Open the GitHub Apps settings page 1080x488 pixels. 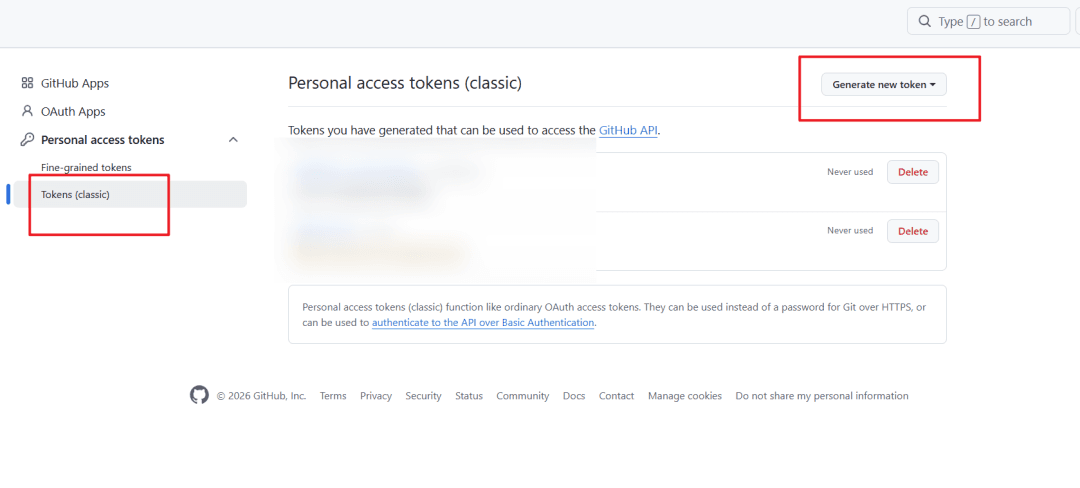[x=75, y=84]
